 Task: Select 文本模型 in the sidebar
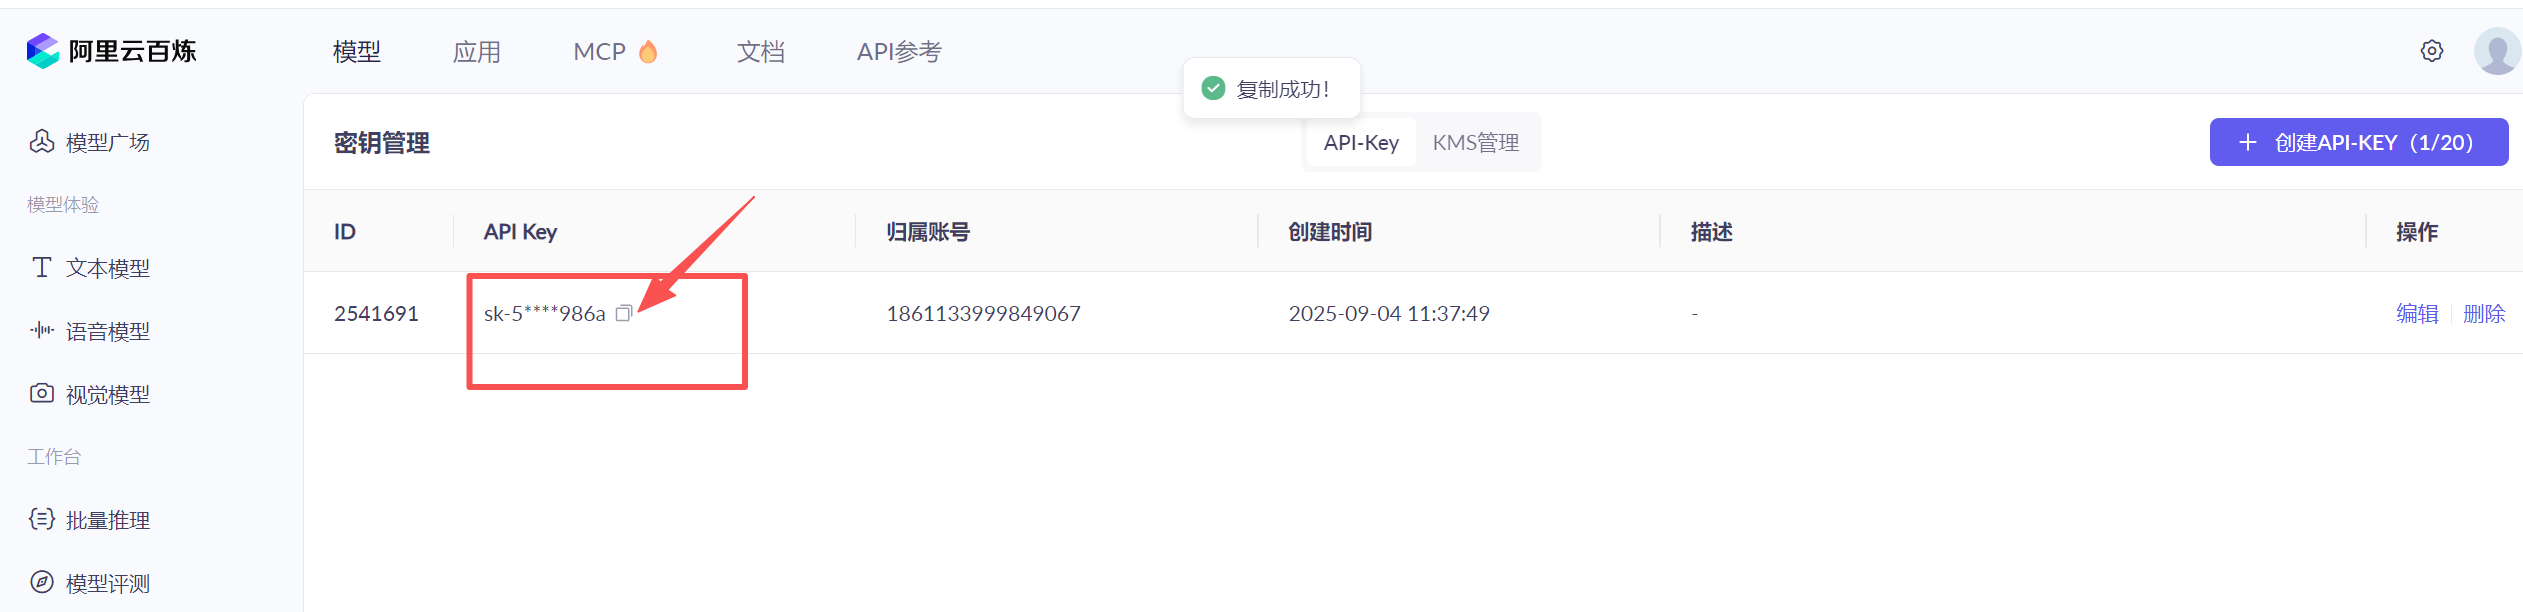(107, 268)
